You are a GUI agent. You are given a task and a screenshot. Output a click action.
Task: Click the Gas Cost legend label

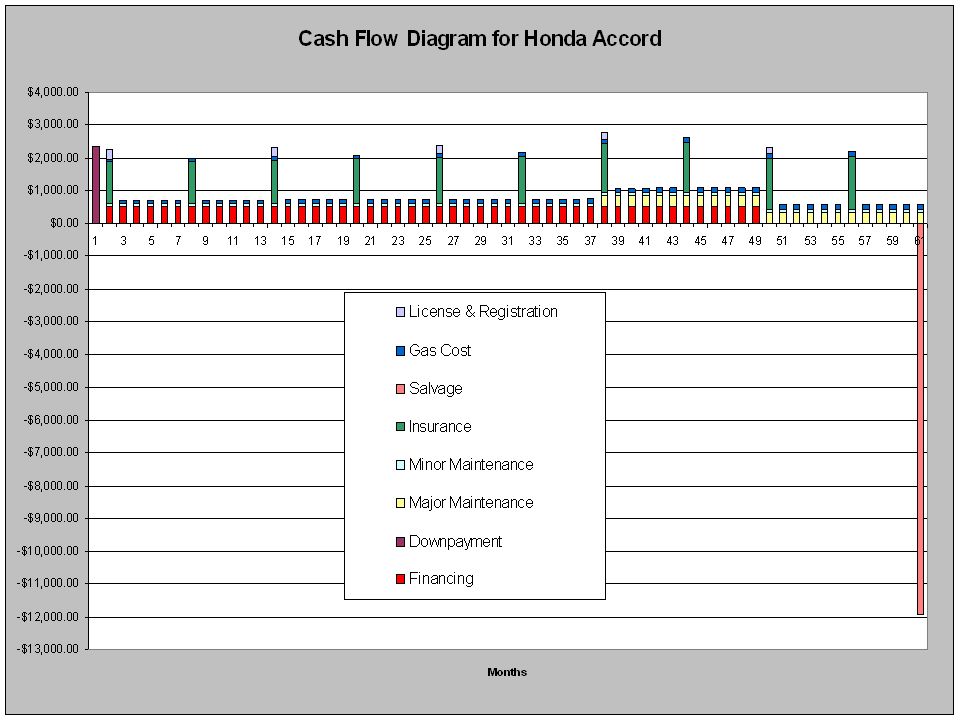[x=440, y=350]
